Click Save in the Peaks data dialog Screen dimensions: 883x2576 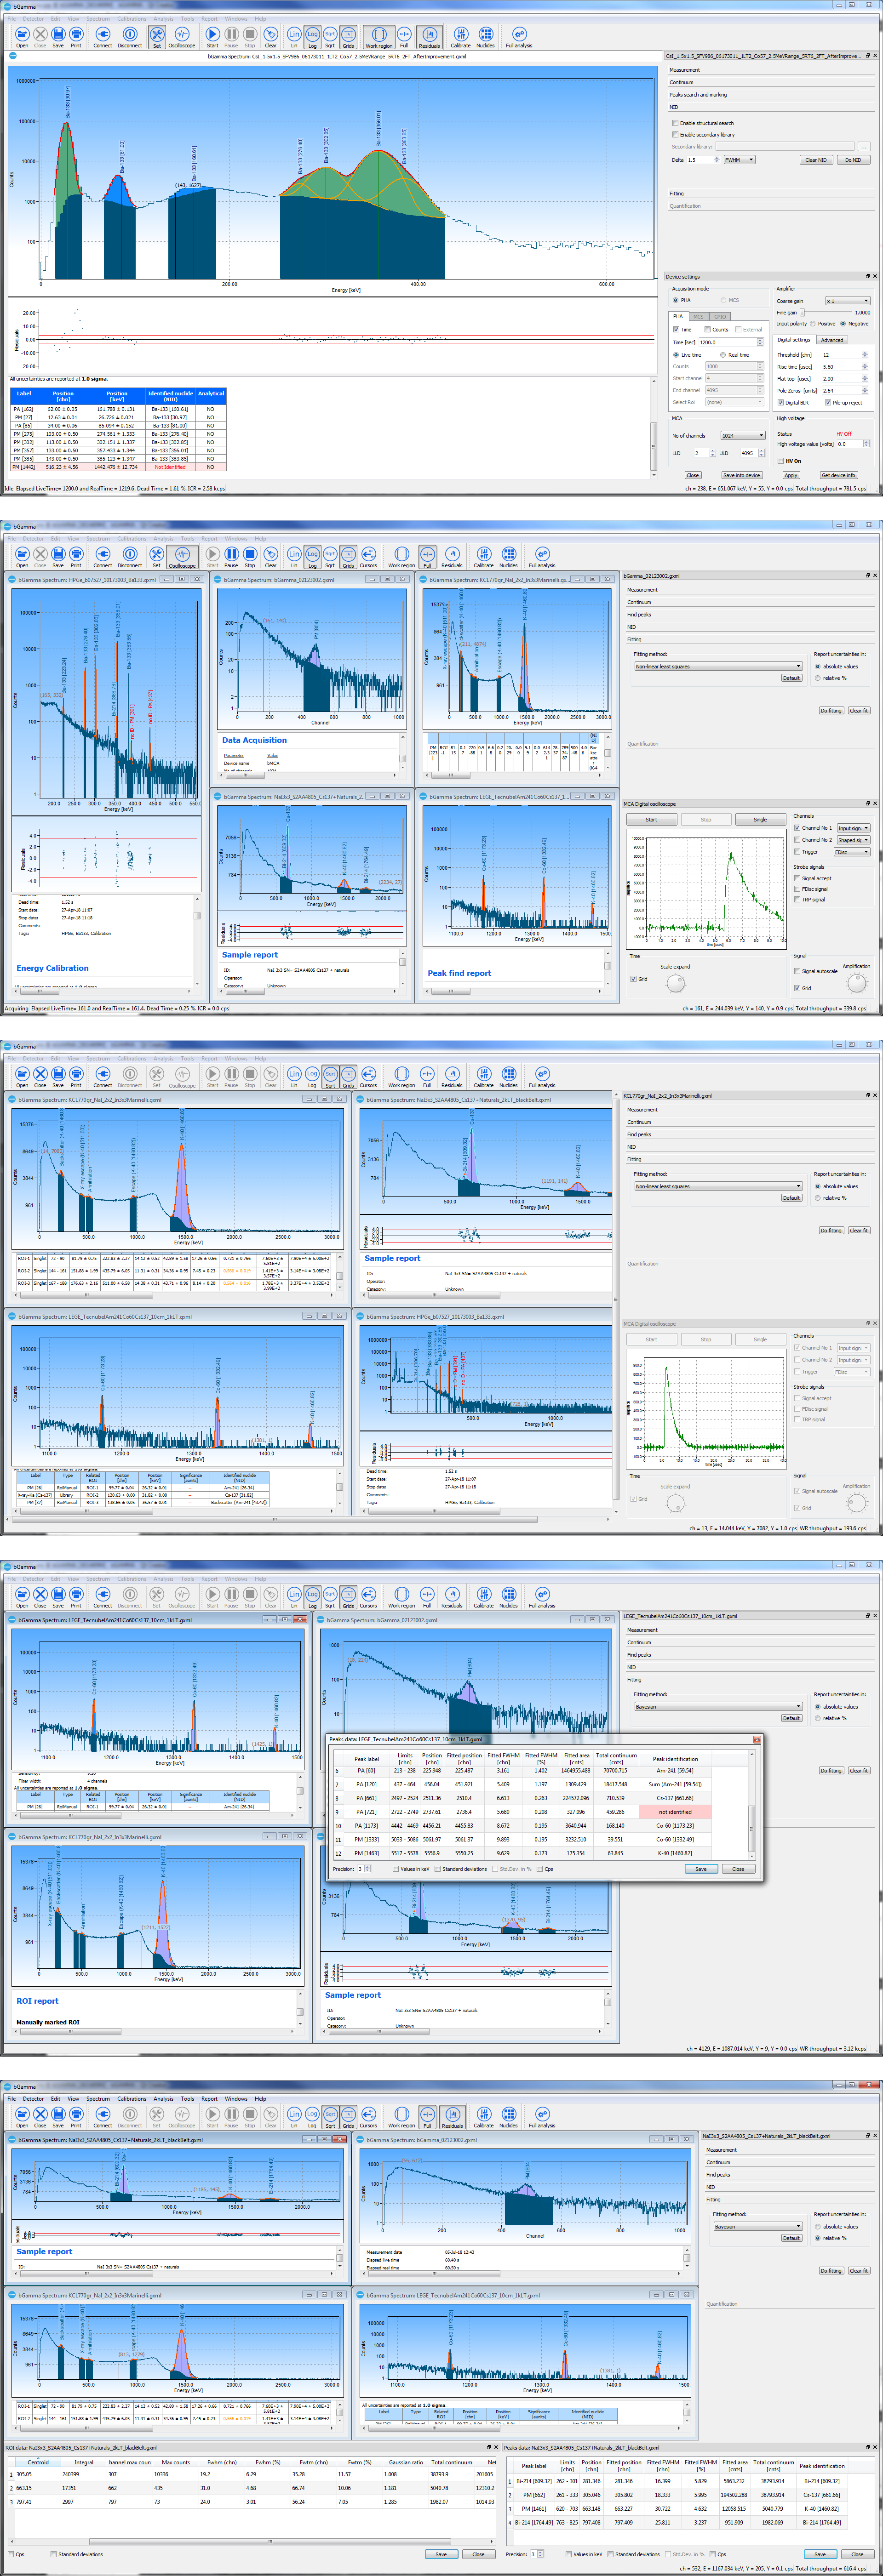pos(700,1868)
